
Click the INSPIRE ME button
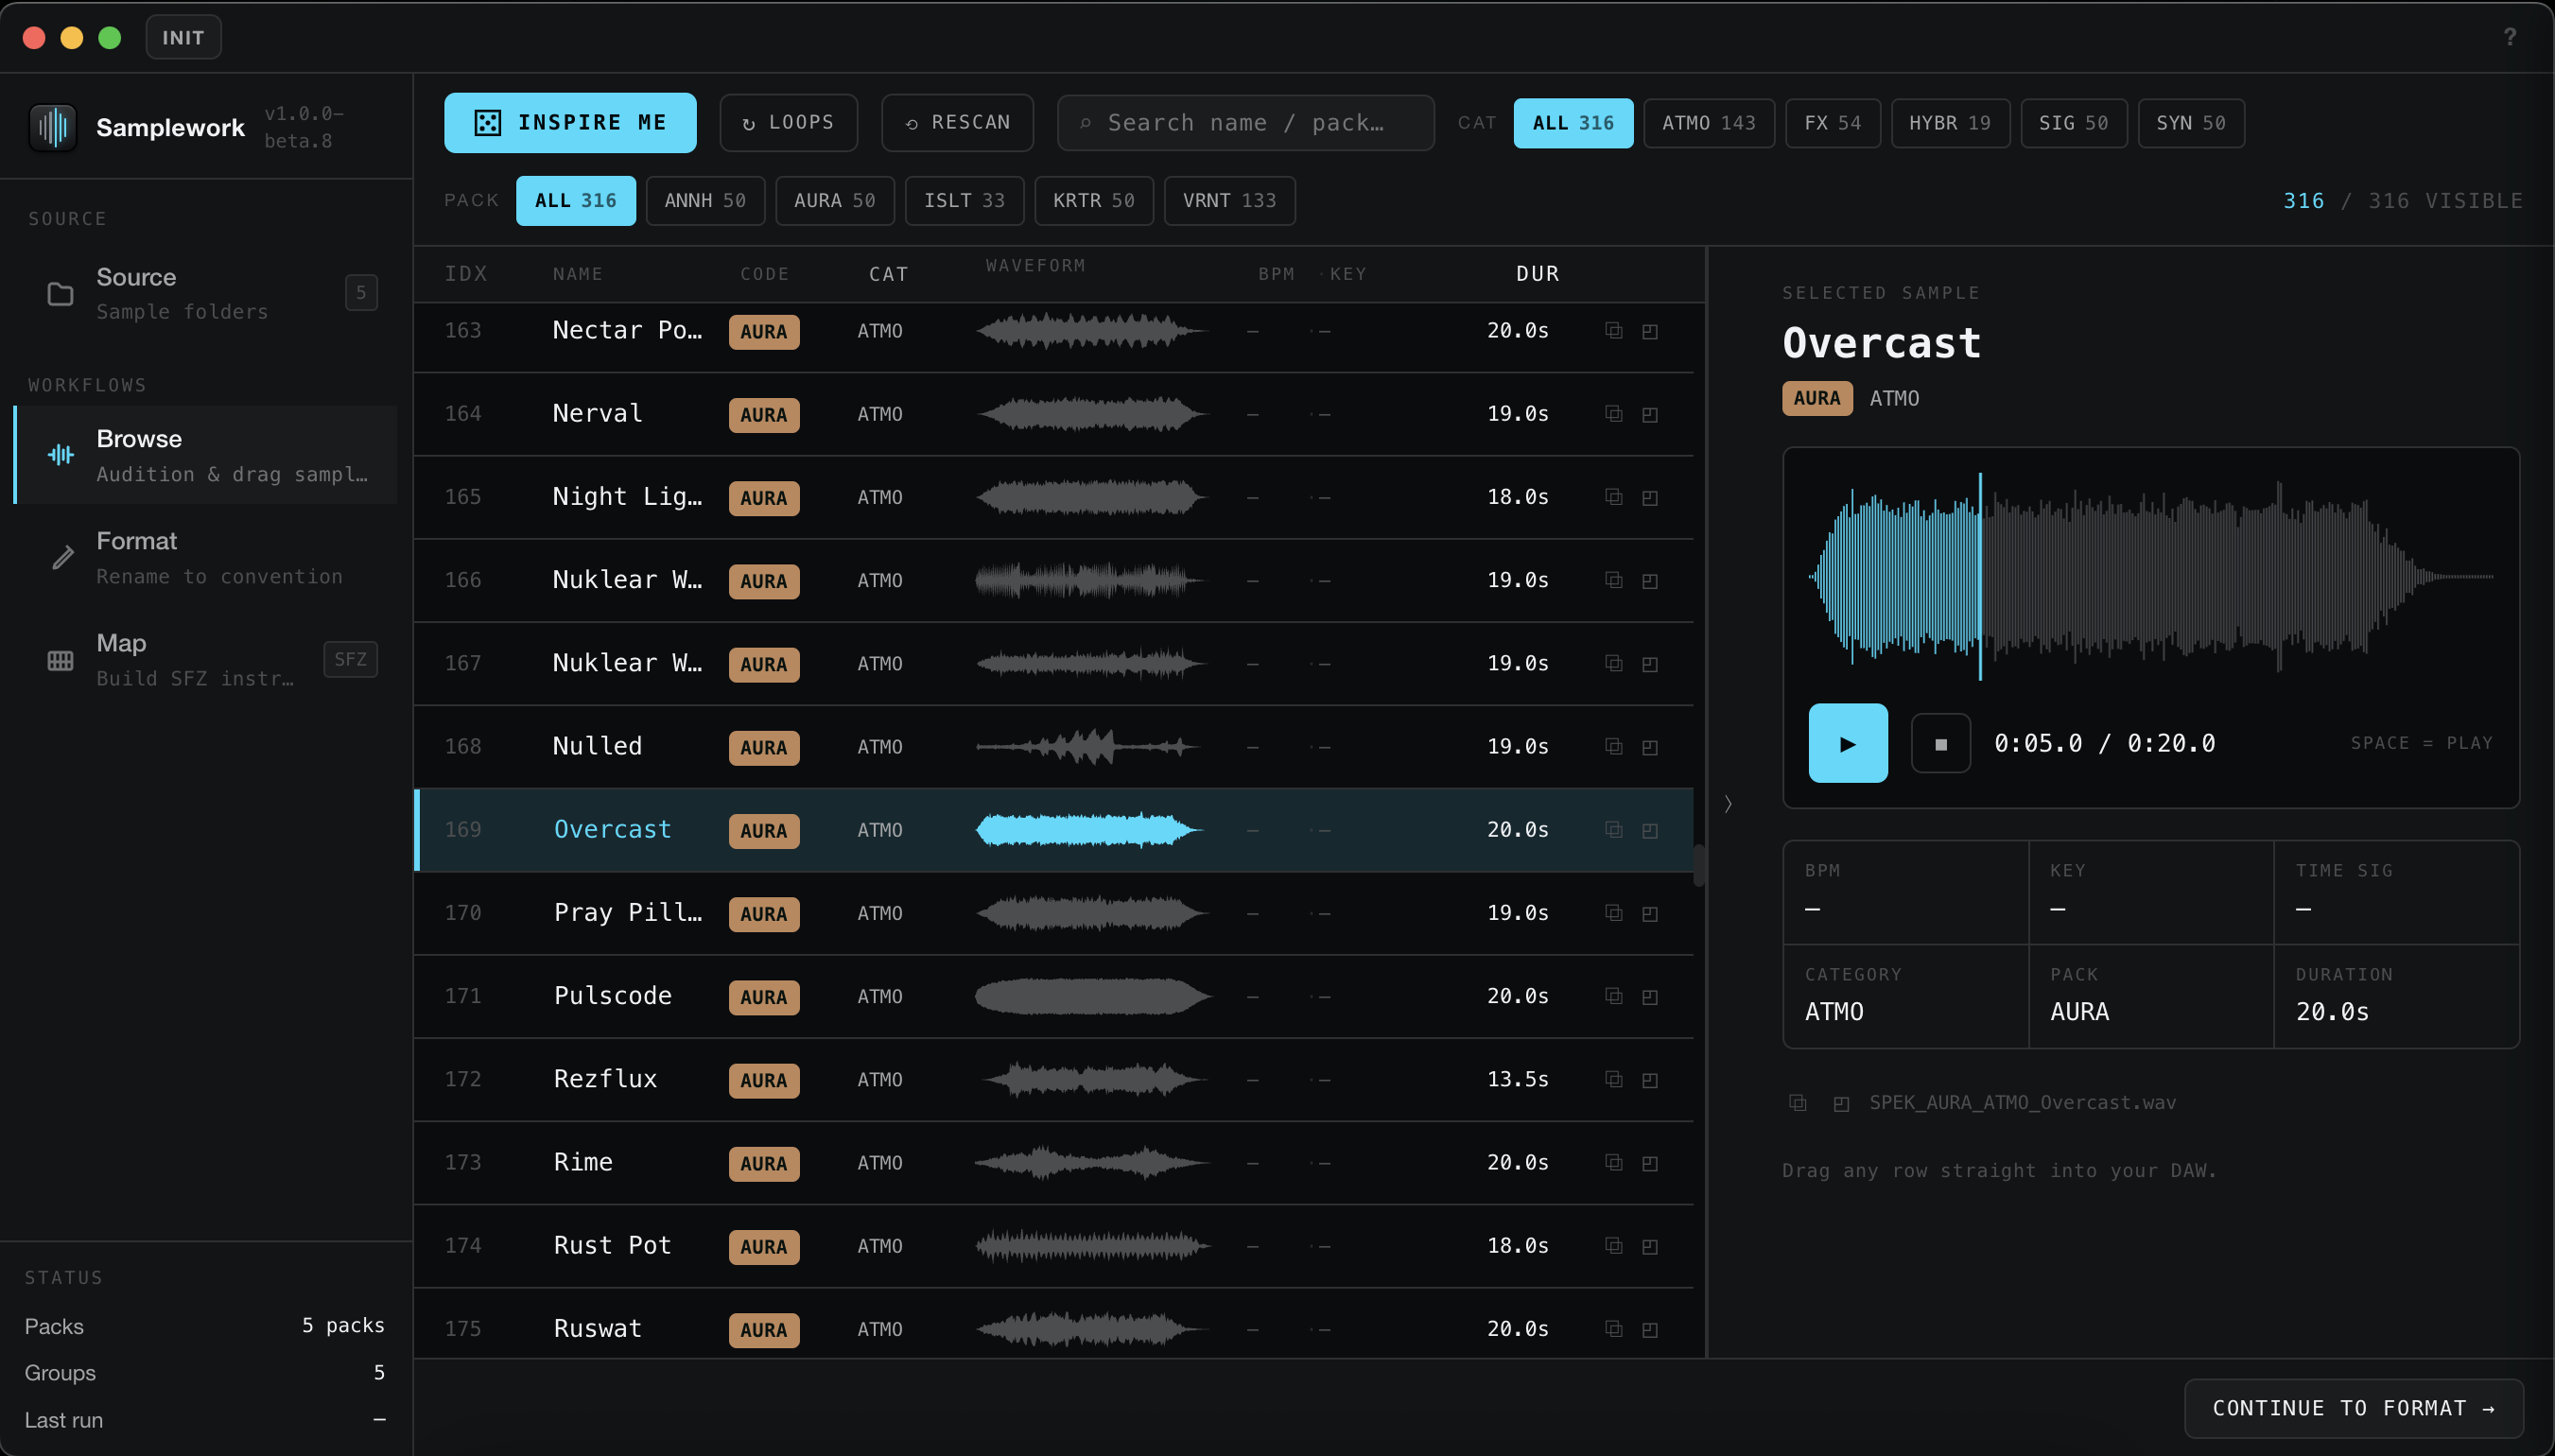(x=570, y=122)
